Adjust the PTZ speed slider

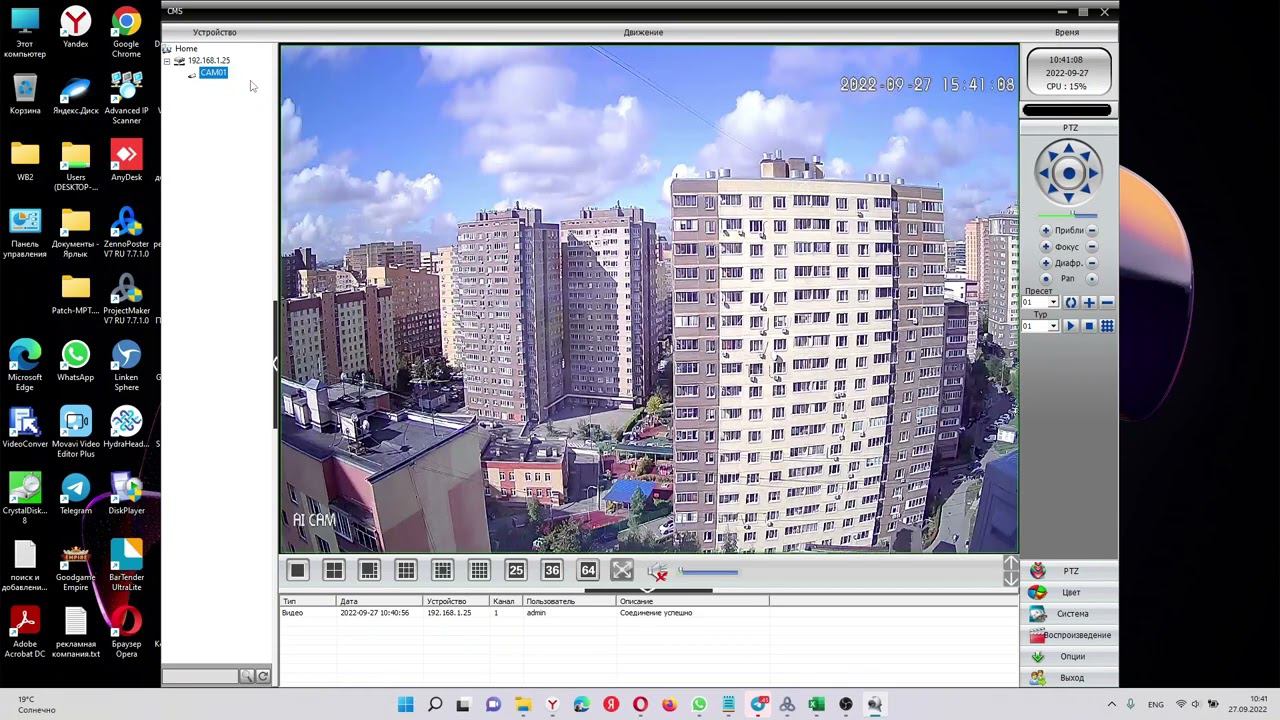1068,214
